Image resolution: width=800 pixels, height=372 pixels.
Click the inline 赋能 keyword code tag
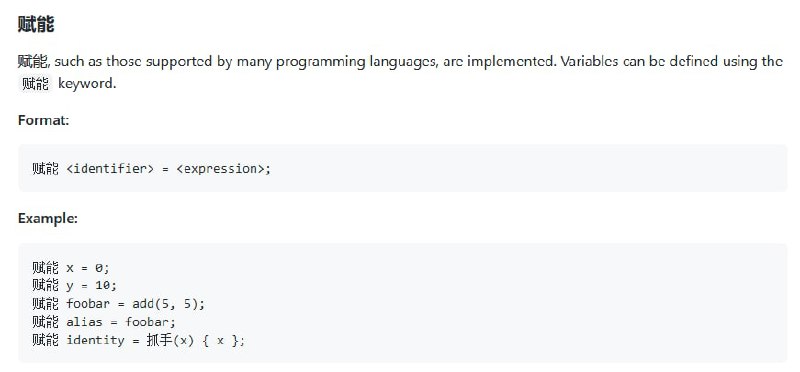click(35, 84)
